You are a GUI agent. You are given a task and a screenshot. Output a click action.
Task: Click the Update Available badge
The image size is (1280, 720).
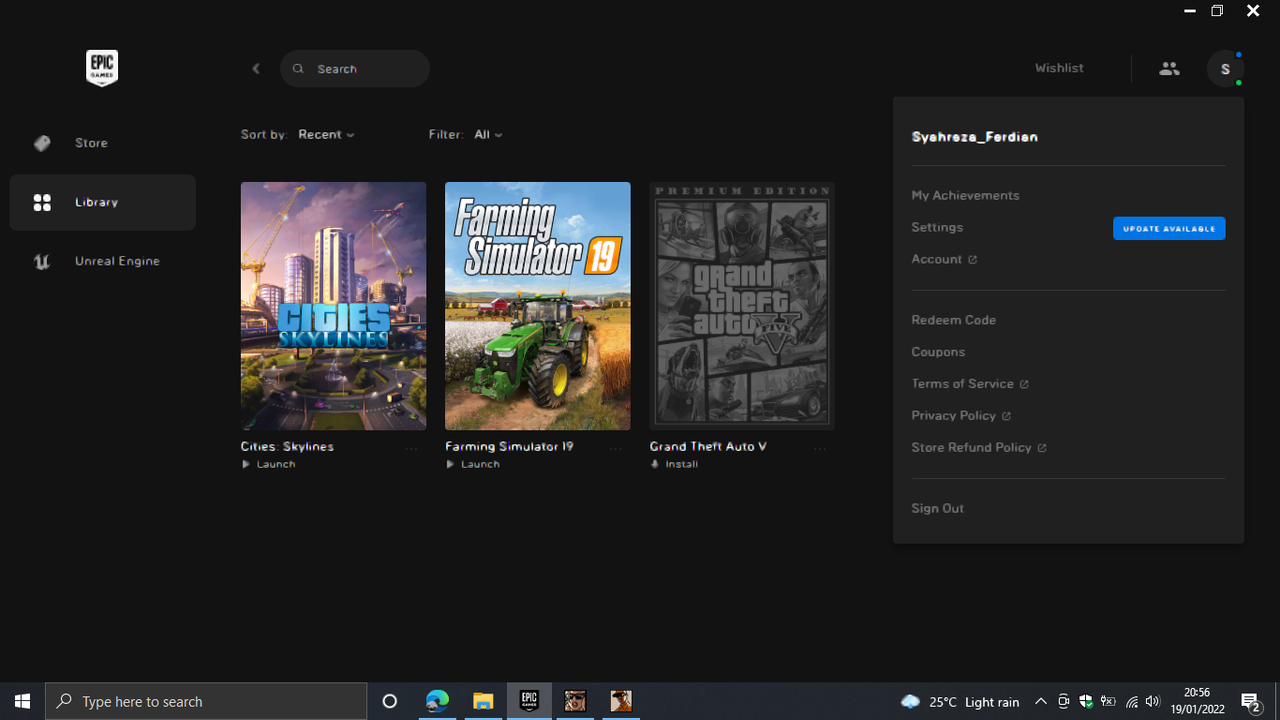point(1169,228)
